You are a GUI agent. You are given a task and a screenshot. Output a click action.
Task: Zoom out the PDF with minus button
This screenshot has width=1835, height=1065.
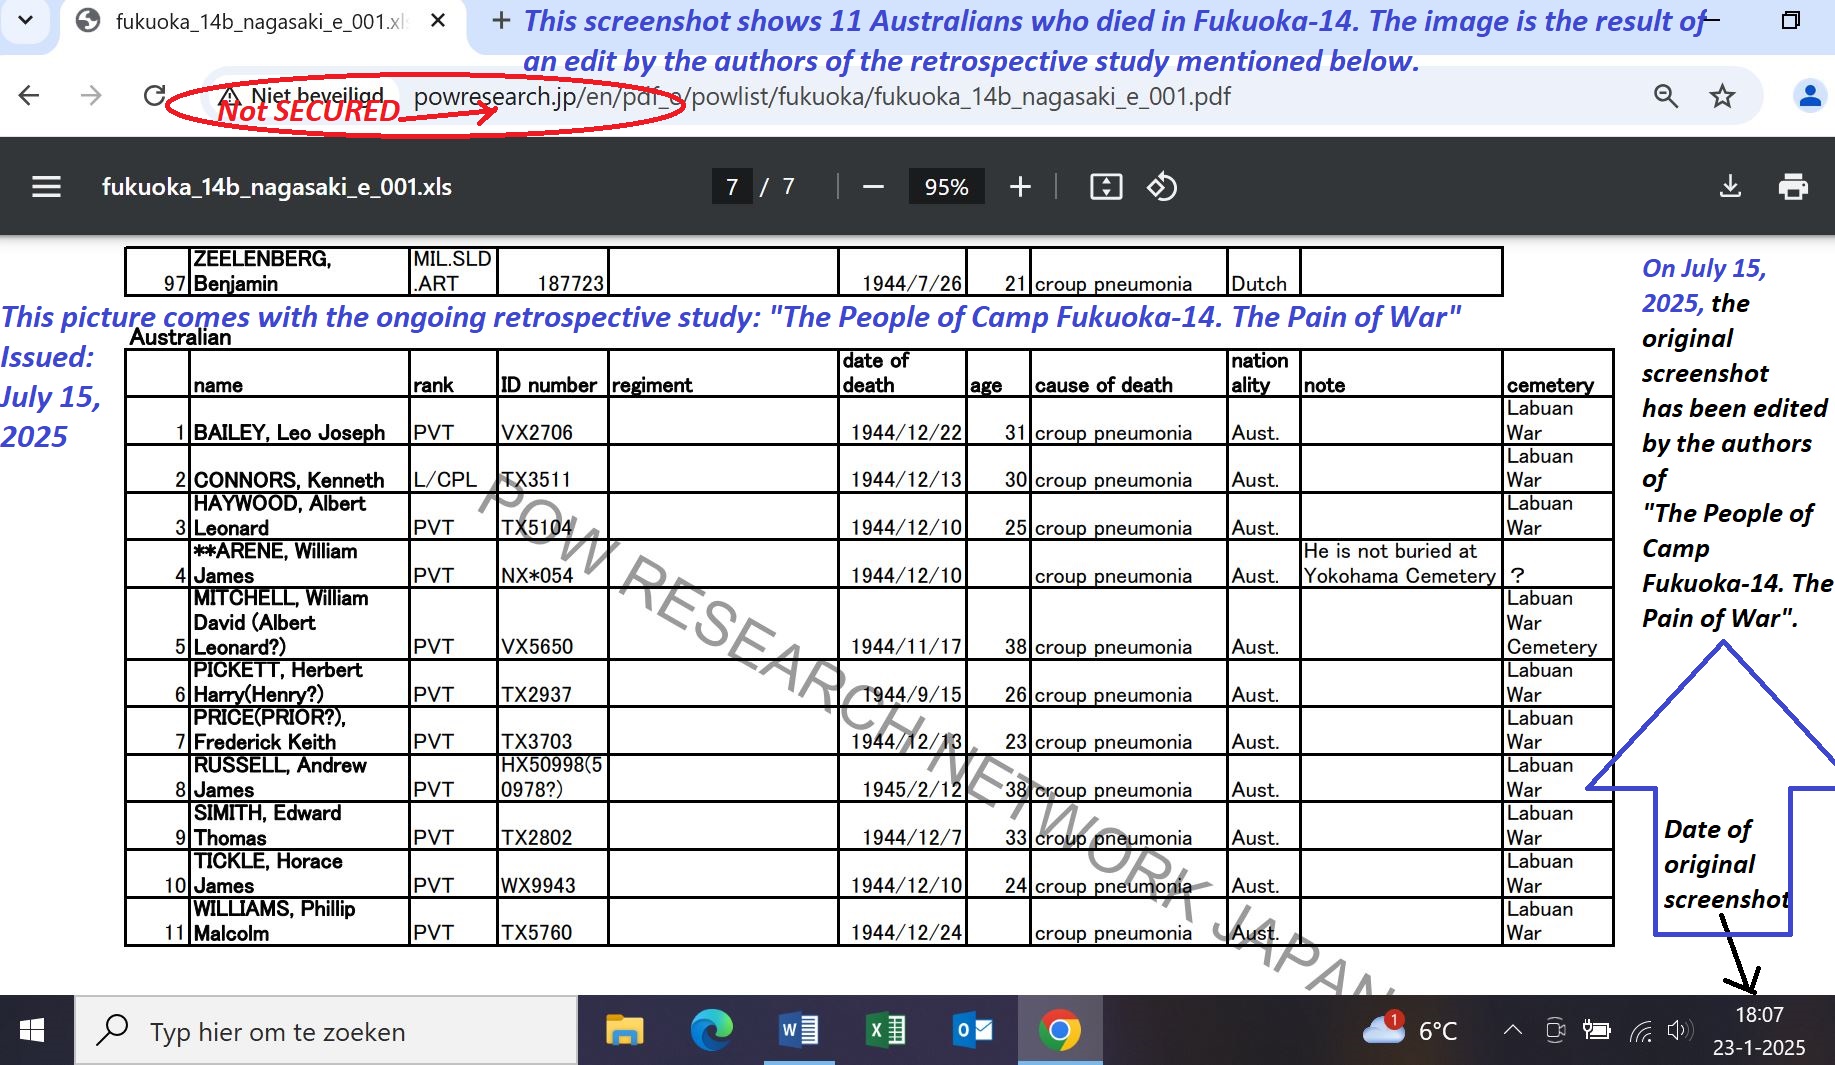[x=873, y=187]
